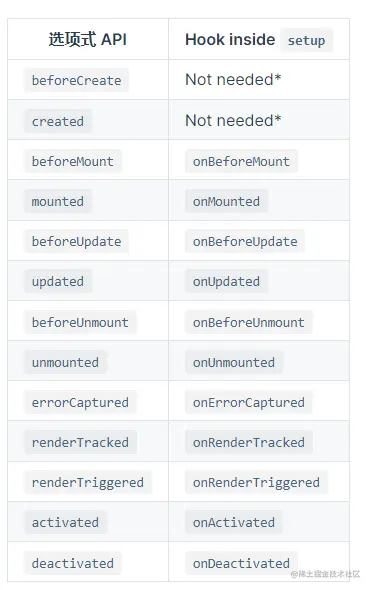Click the errorCaptured code label
The width and height of the screenshot is (372, 590).
click(80, 403)
